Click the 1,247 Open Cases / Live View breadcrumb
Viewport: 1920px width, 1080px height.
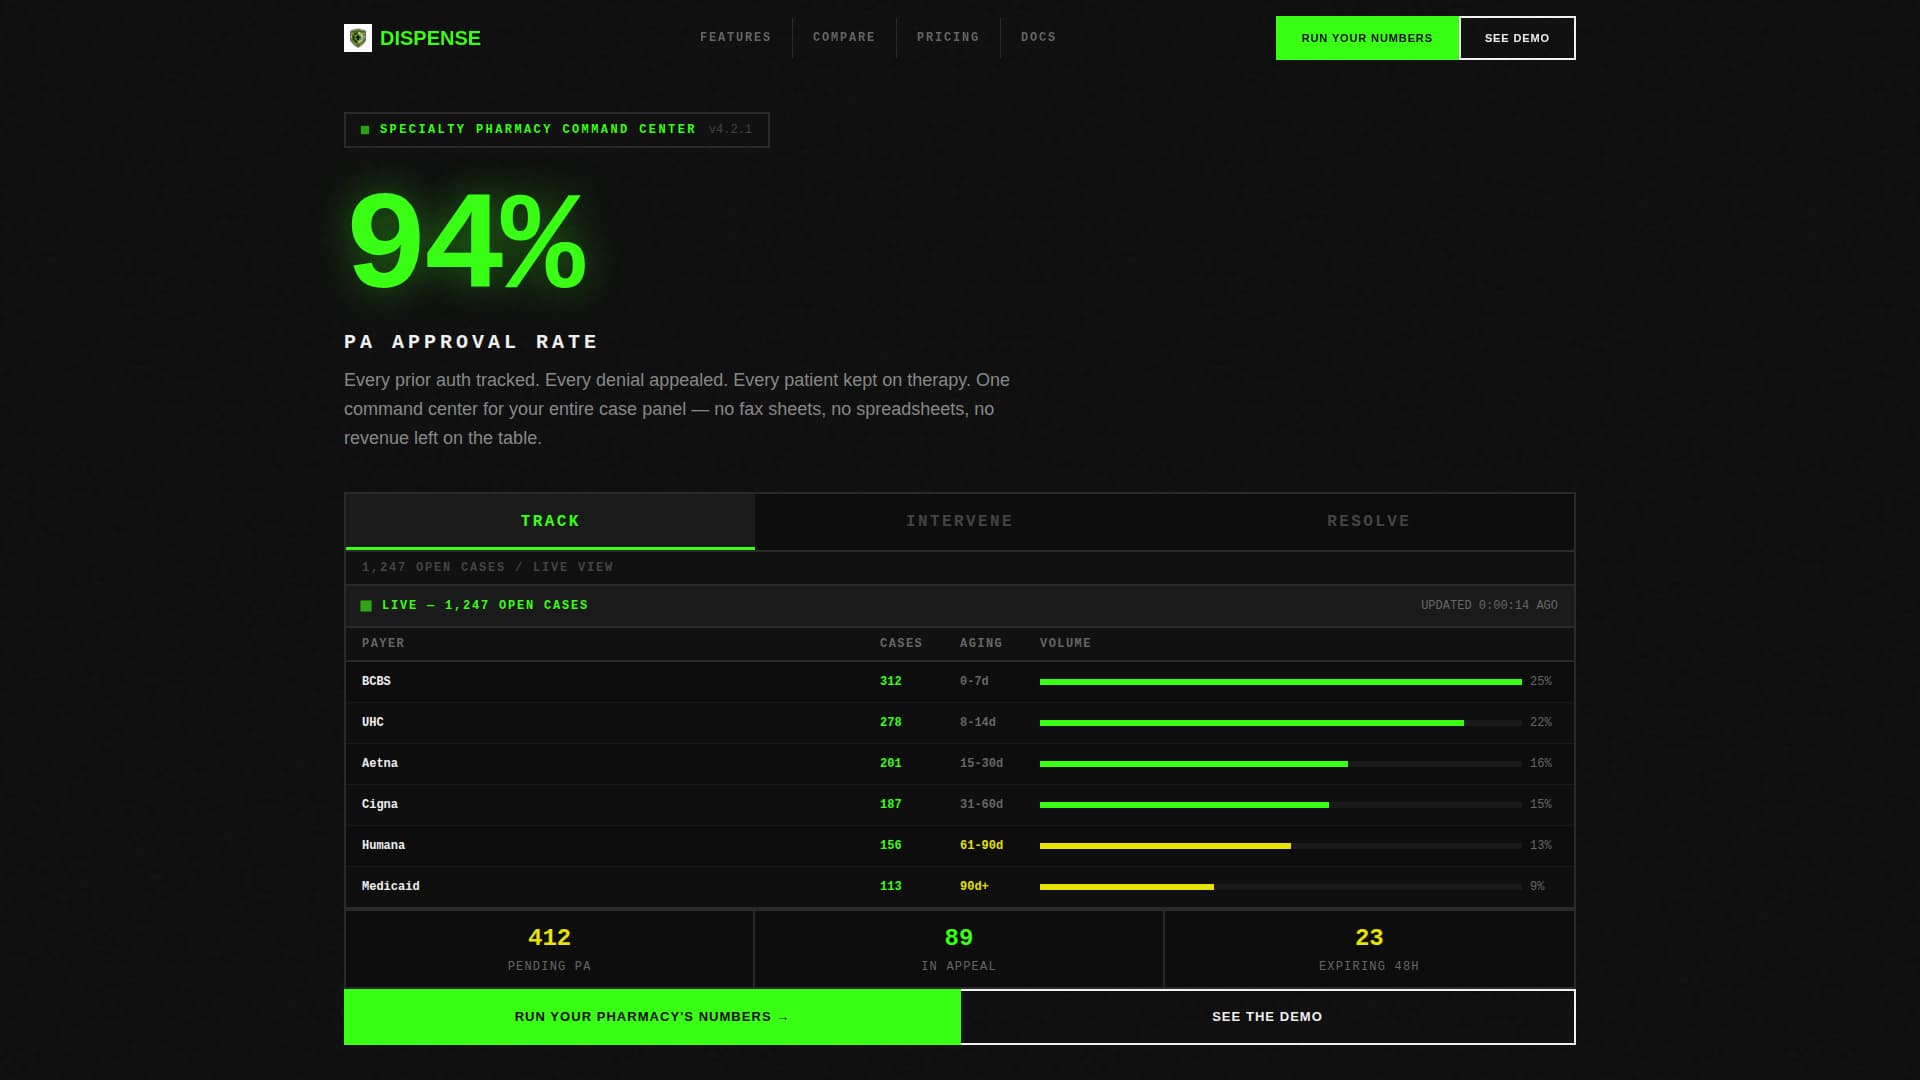[487, 567]
